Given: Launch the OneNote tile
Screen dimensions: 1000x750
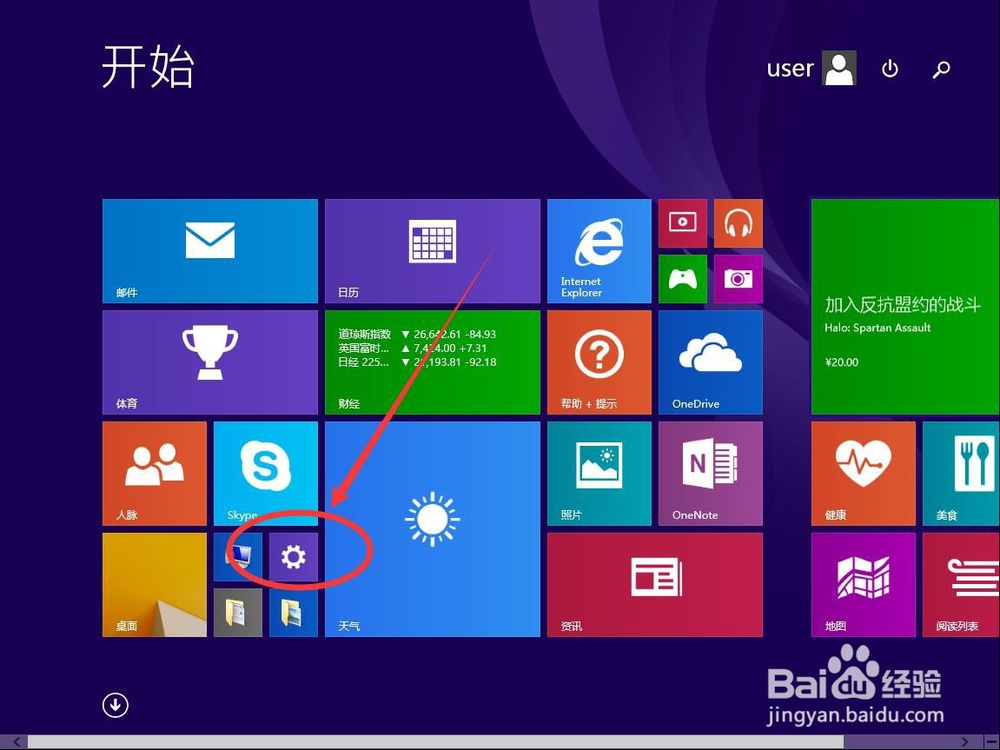Looking at the screenshot, I should tap(710, 473).
